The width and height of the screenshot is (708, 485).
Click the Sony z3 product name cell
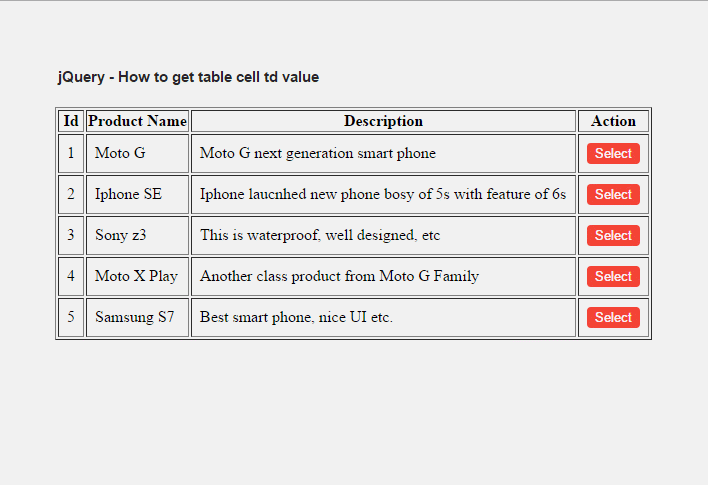click(121, 235)
